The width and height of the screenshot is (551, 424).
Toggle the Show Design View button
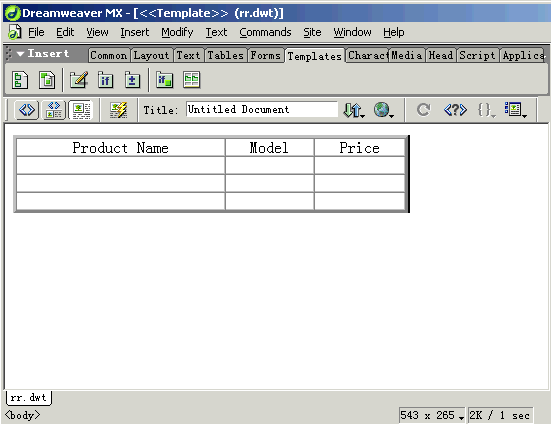tap(81, 110)
